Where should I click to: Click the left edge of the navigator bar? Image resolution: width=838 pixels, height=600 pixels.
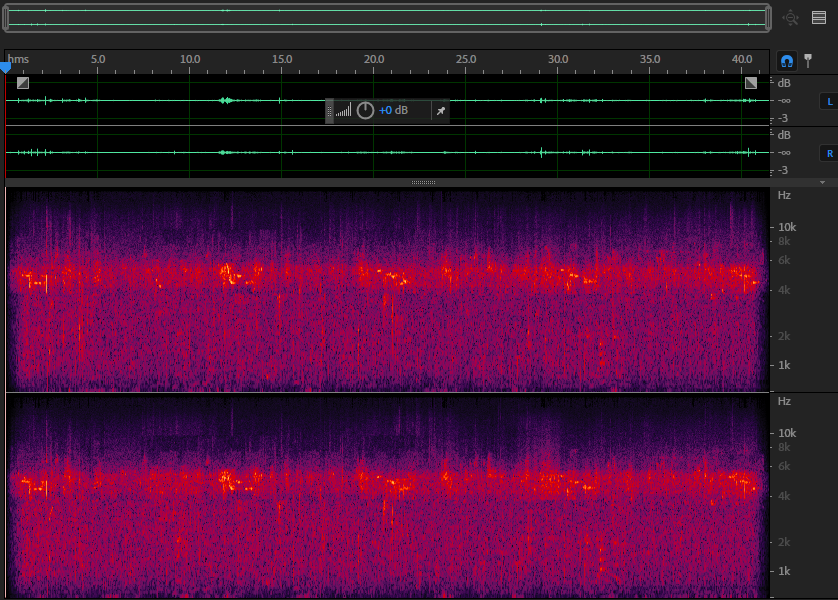tap(6, 18)
